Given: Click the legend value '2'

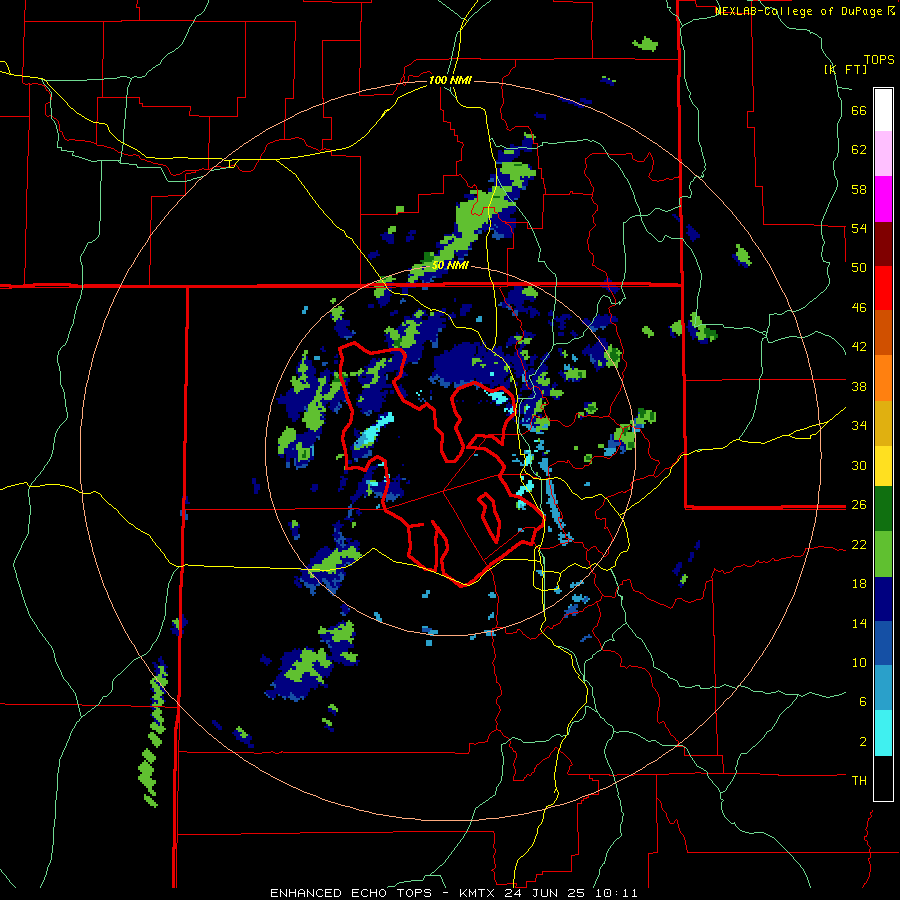Looking at the screenshot, I should click(863, 742).
